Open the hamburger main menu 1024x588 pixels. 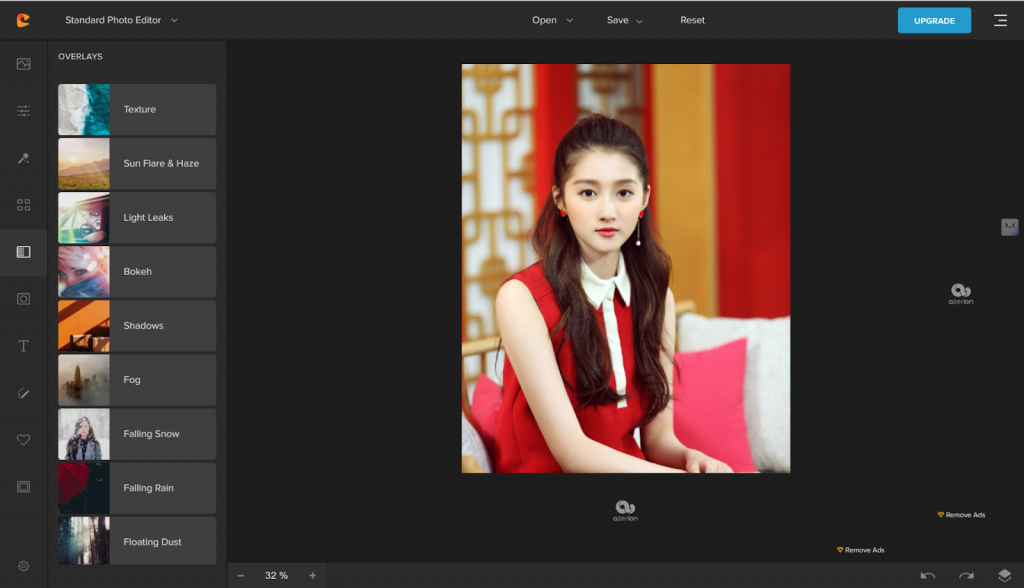1000,20
